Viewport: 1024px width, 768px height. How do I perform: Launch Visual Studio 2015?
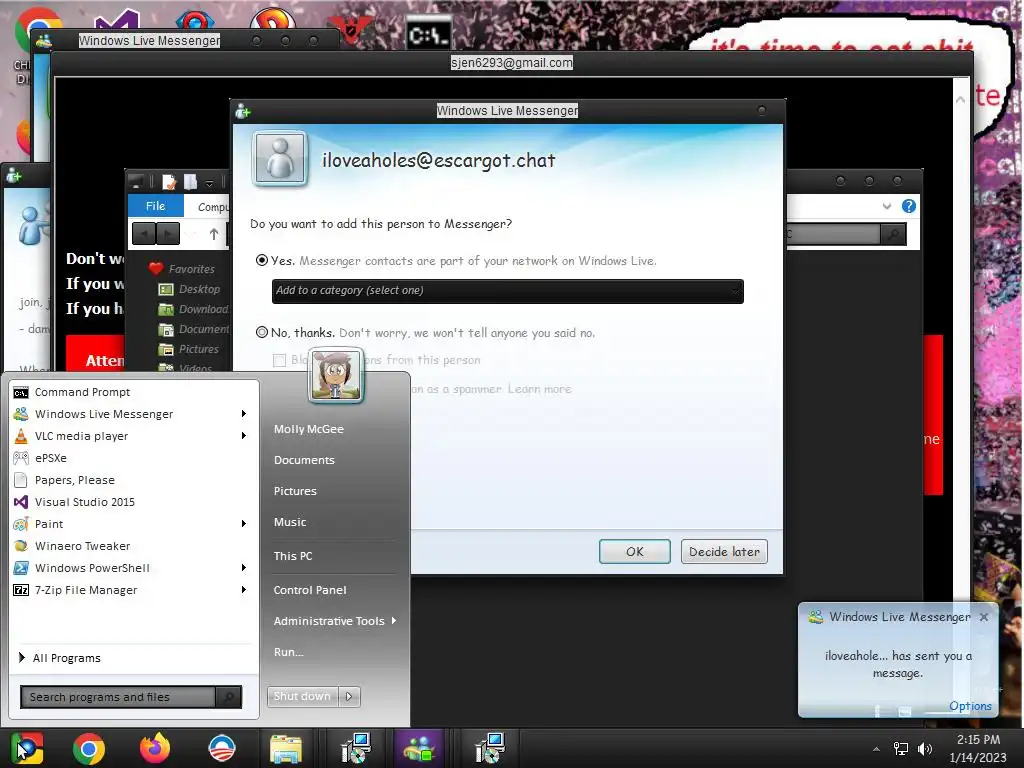point(84,502)
